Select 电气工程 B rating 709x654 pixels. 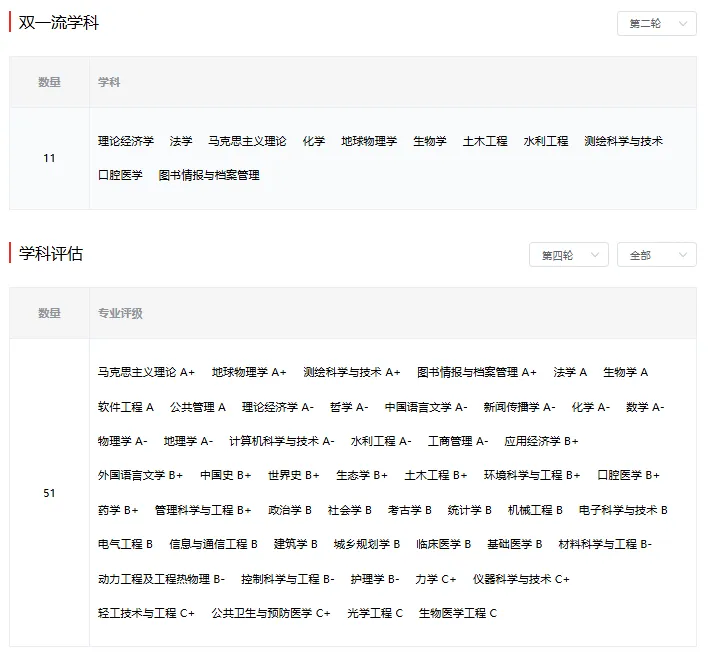click(125, 544)
